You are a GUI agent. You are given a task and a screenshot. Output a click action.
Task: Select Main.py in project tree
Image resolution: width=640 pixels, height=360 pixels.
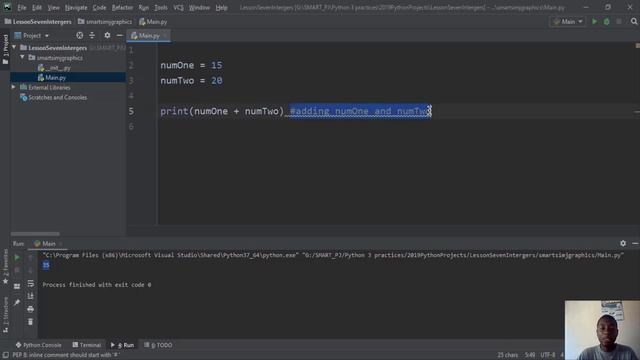coord(52,78)
